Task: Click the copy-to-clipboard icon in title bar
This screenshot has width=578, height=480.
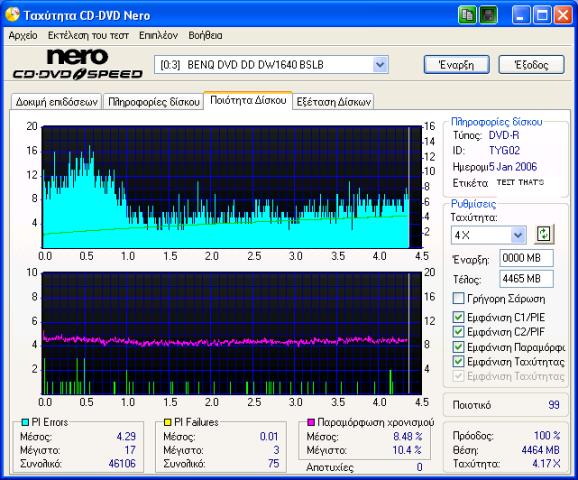Action: [x=467, y=15]
